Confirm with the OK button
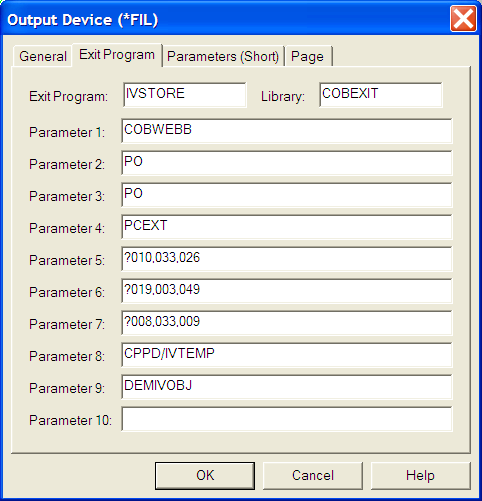Image resolution: width=482 pixels, height=501 pixels. pyautogui.click(x=205, y=476)
